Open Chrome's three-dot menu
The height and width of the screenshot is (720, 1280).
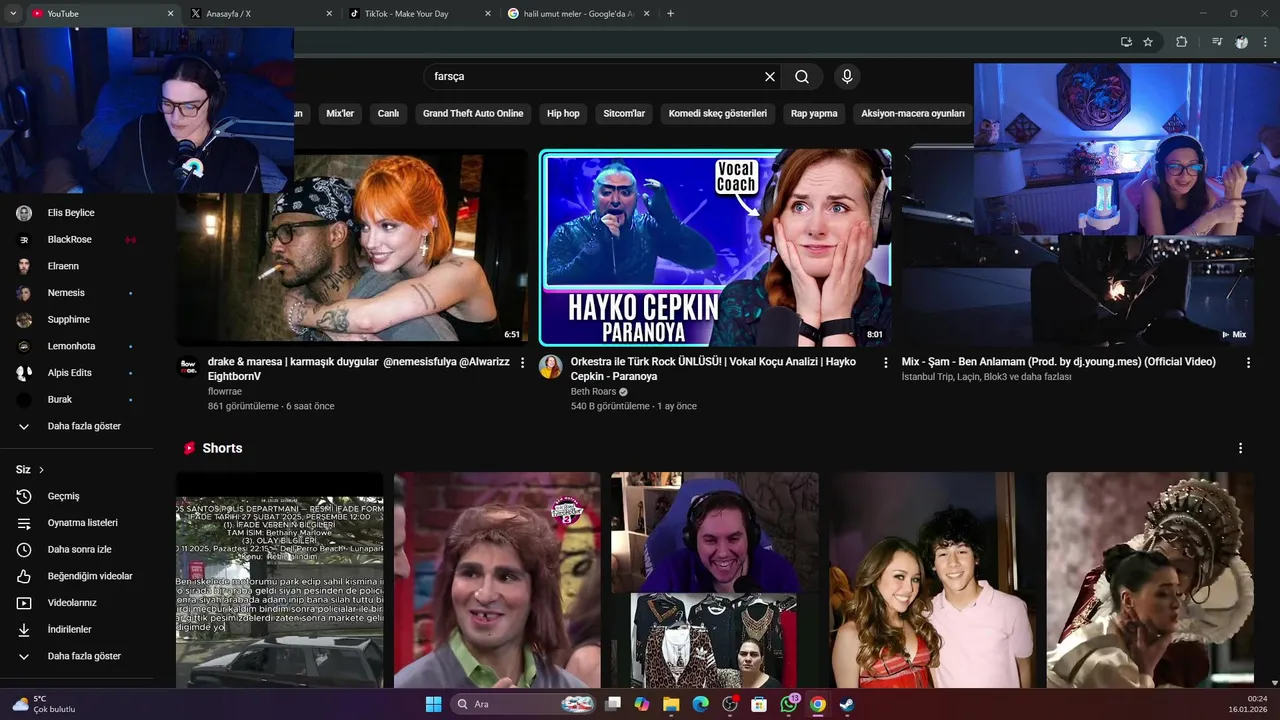[x=1265, y=42]
